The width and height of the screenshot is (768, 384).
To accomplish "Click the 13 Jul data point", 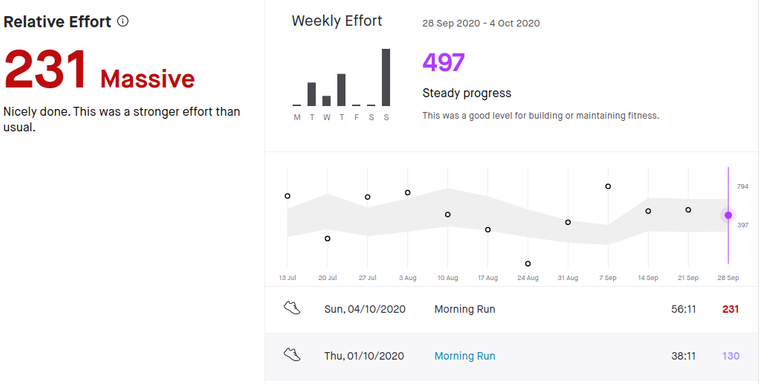I will coord(288,196).
